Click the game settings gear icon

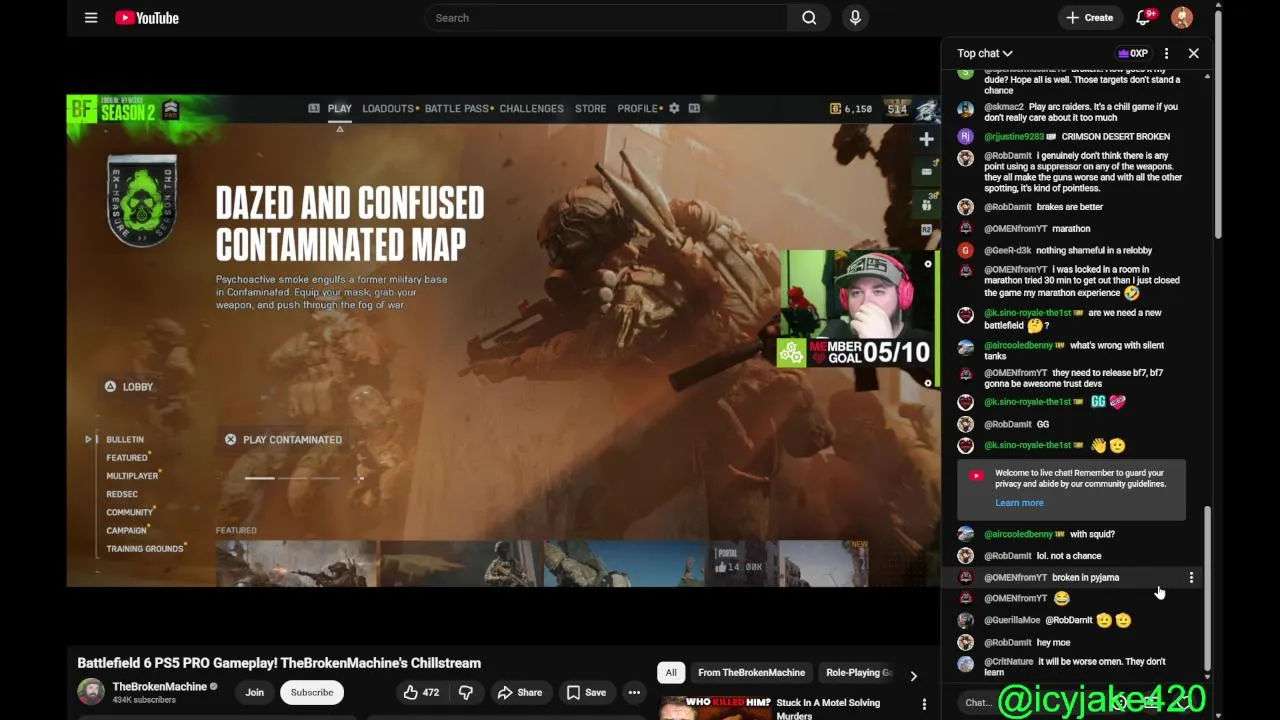[x=674, y=108]
